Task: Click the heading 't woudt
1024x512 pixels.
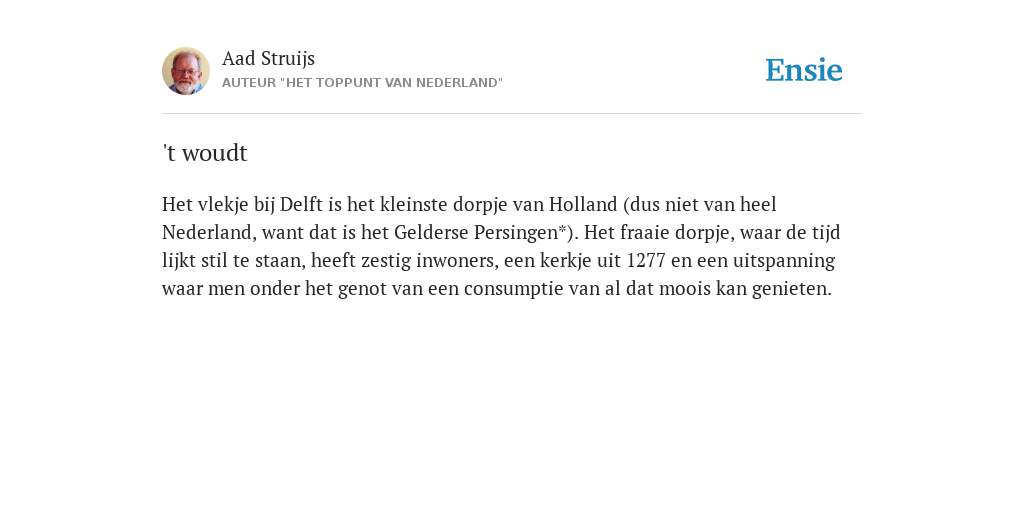Action: (x=205, y=153)
